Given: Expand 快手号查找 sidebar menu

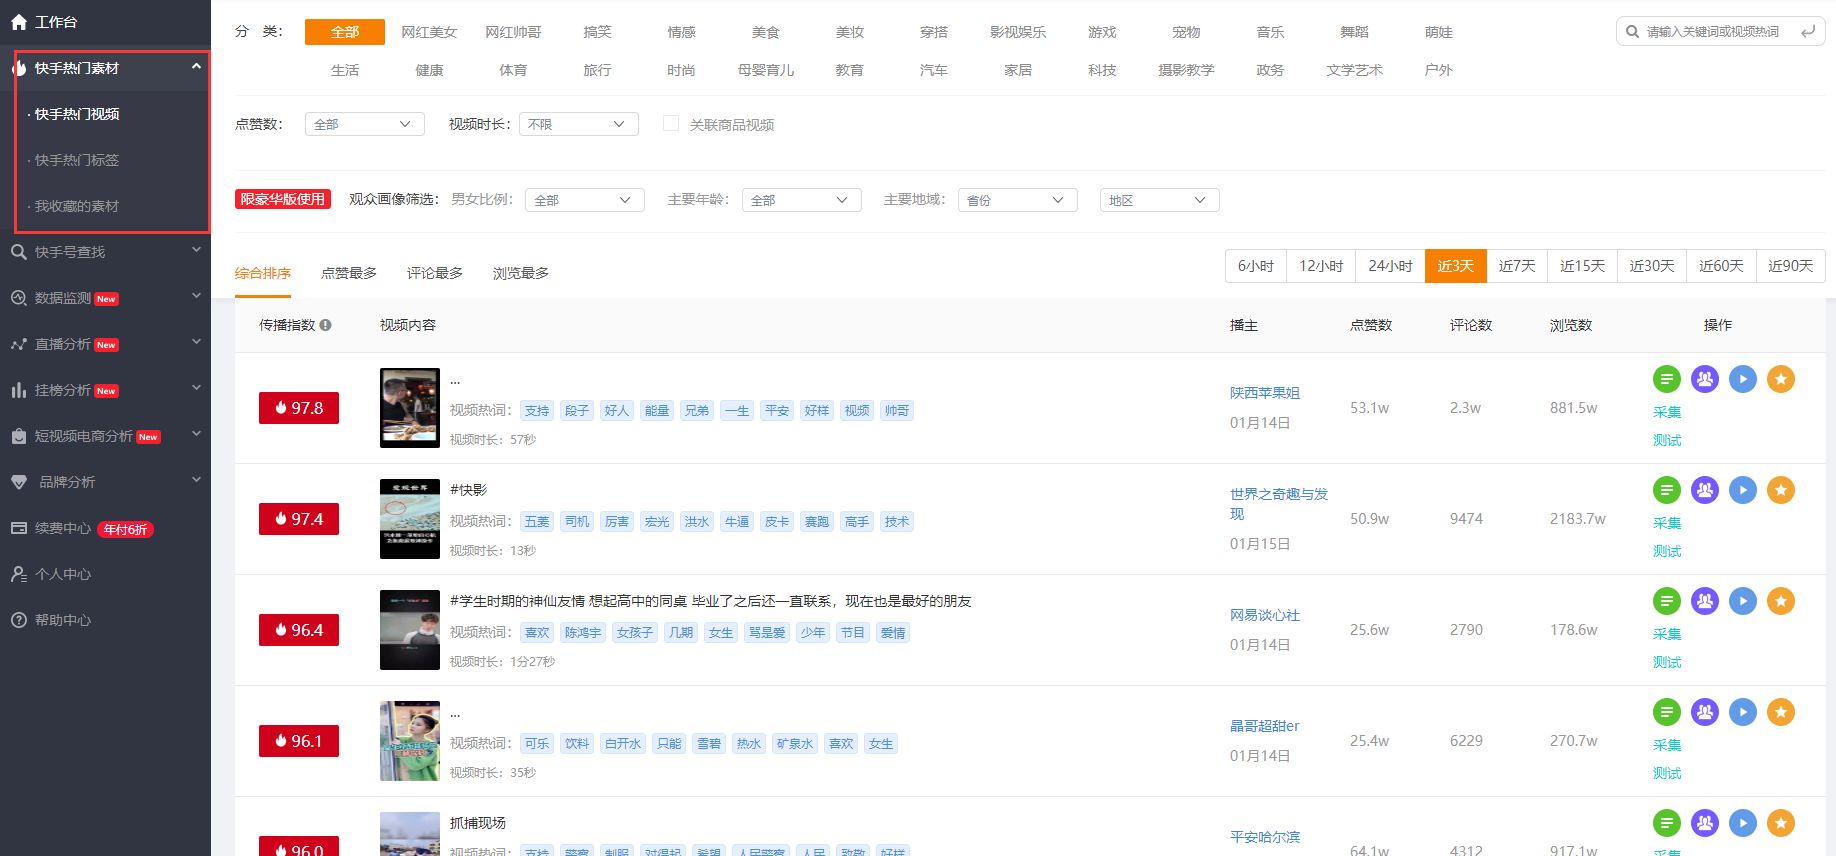Looking at the screenshot, I should [105, 252].
